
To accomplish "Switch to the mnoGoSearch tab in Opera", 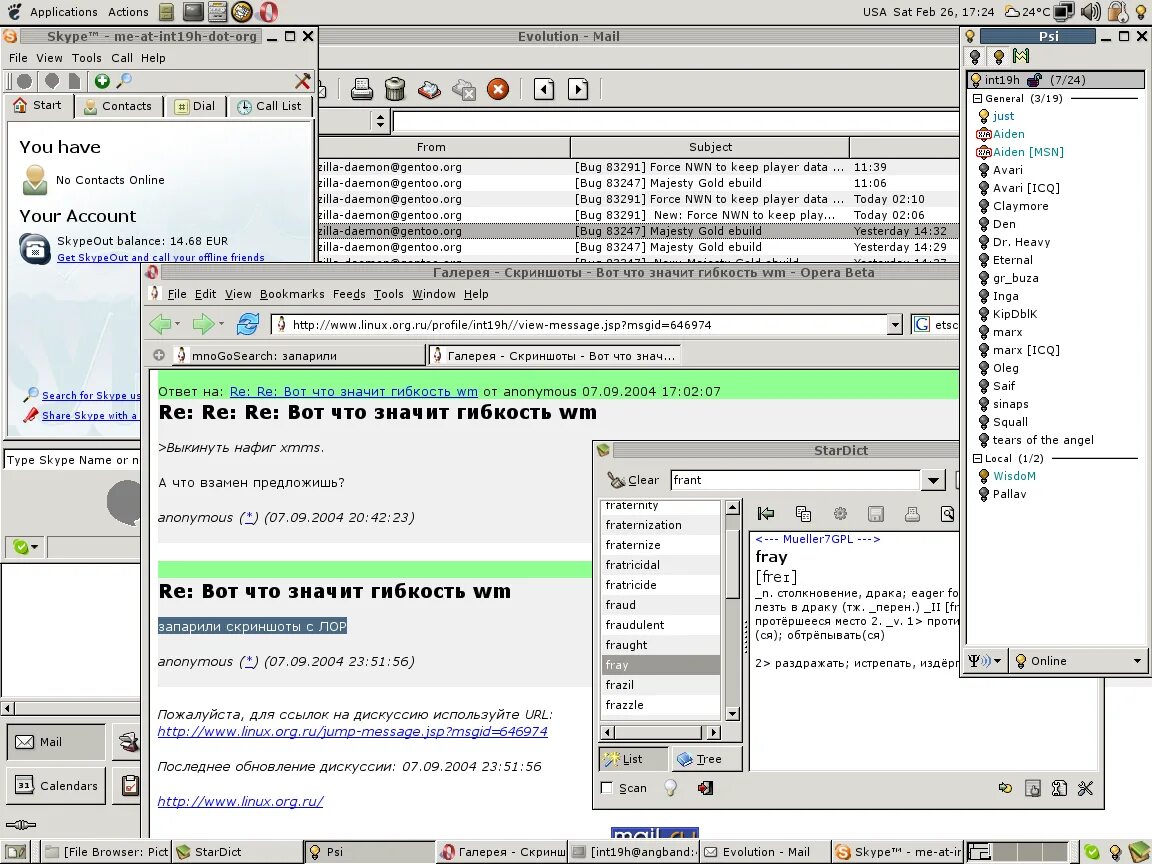I will tap(300, 356).
